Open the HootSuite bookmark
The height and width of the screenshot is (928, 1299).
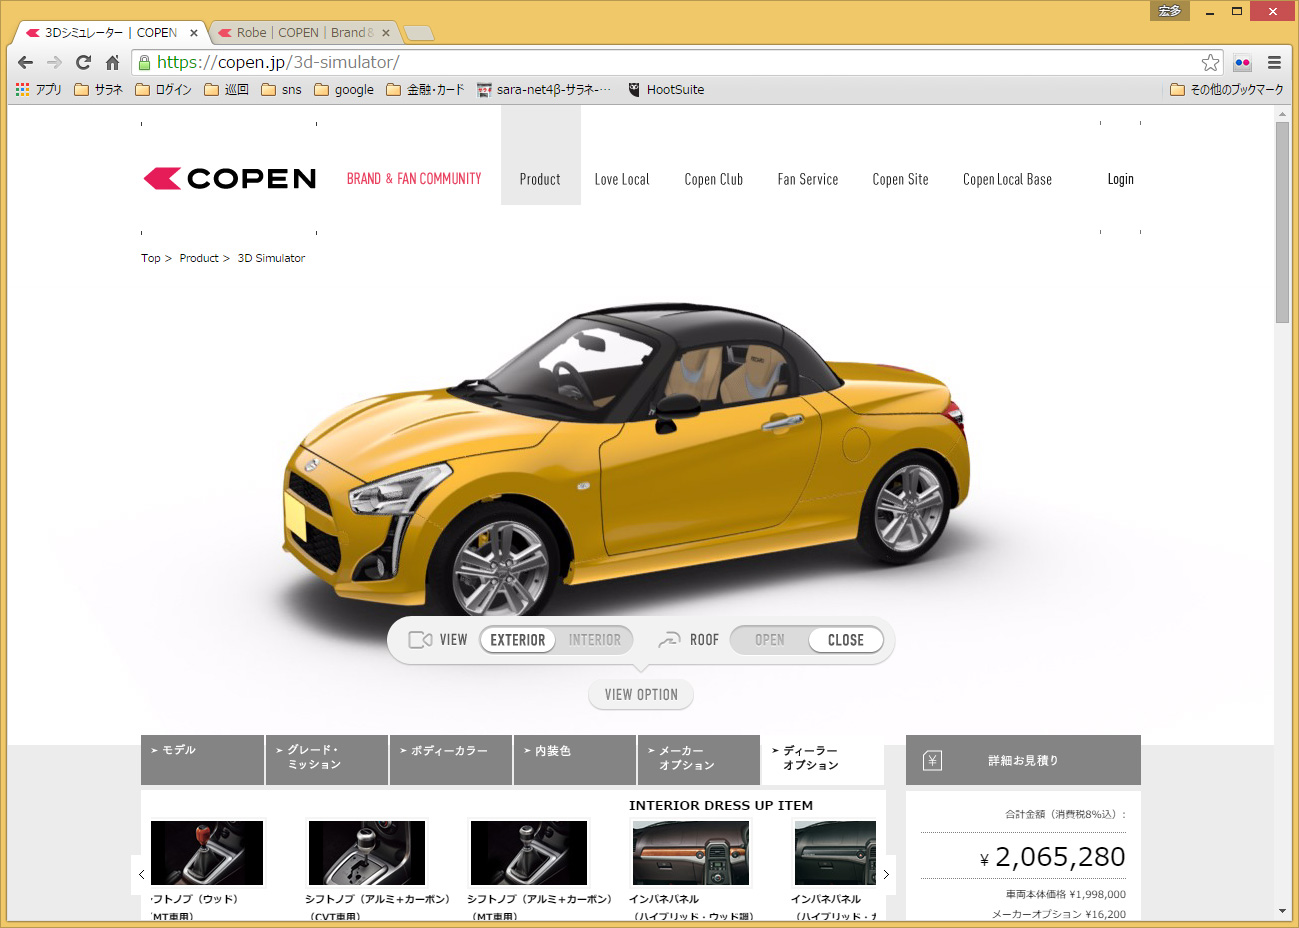(x=665, y=89)
